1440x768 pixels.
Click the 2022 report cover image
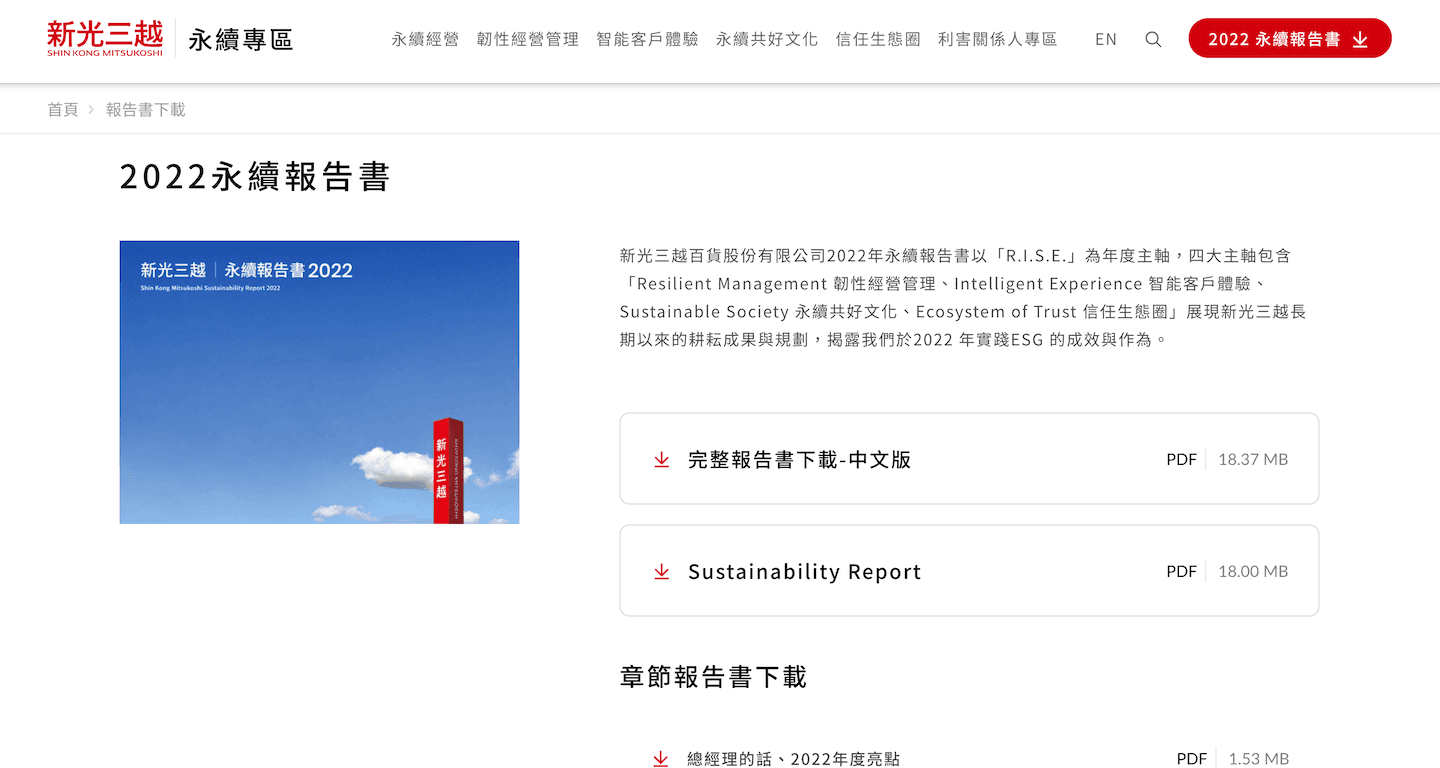tap(319, 382)
